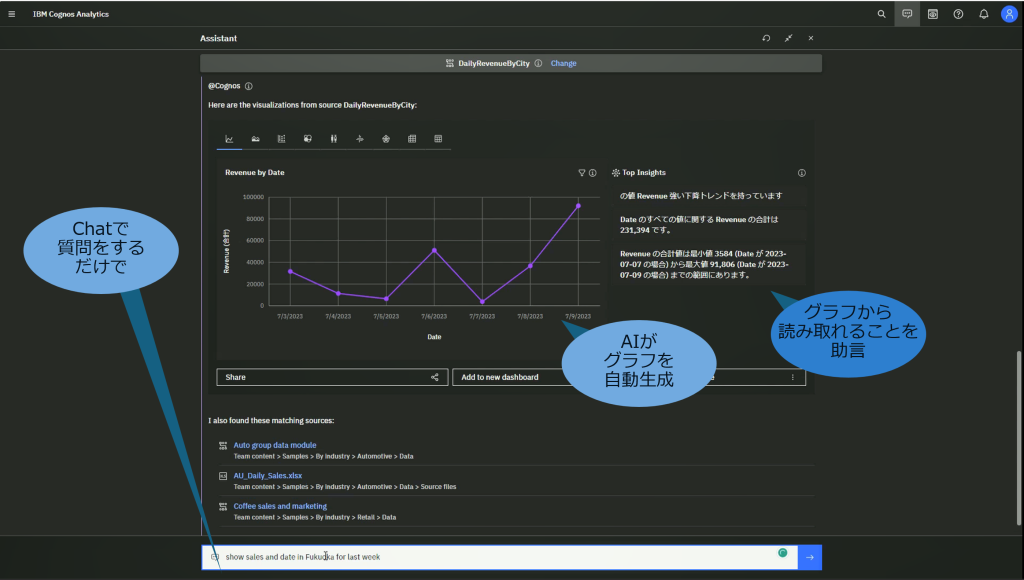Click the Share button
The height and width of the screenshot is (580, 1024).
tap(332, 377)
